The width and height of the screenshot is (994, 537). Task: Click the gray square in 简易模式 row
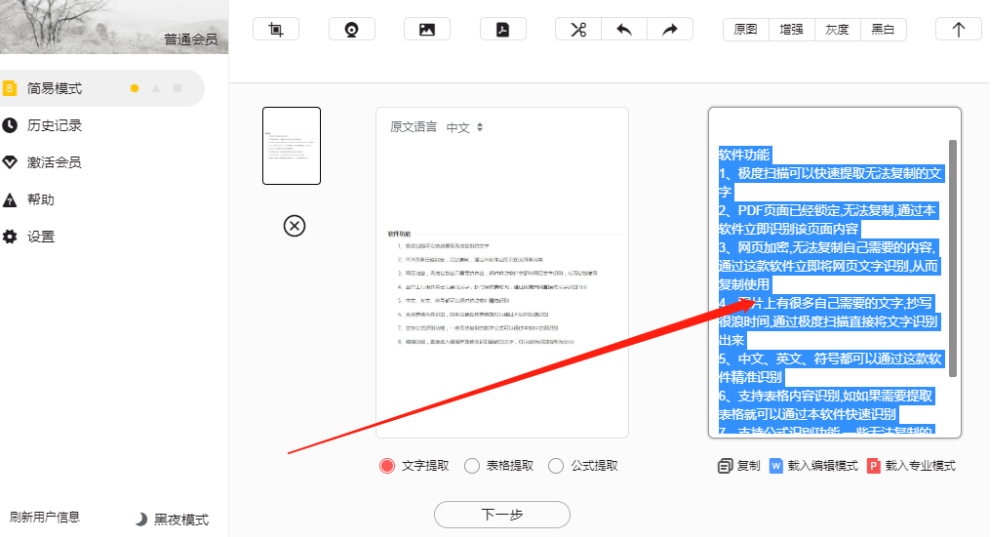click(x=178, y=88)
